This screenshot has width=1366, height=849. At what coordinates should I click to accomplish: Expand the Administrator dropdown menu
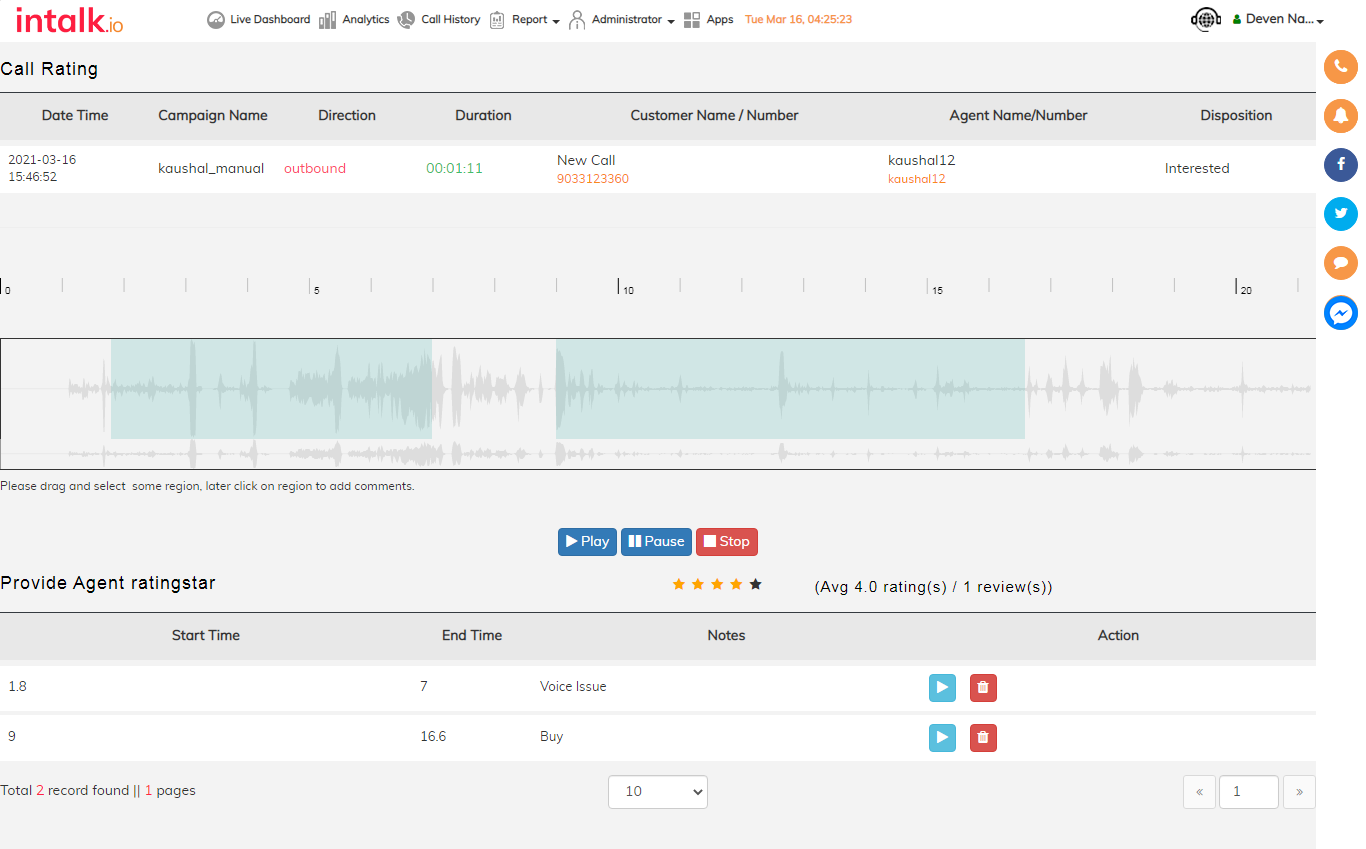[621, 20]
